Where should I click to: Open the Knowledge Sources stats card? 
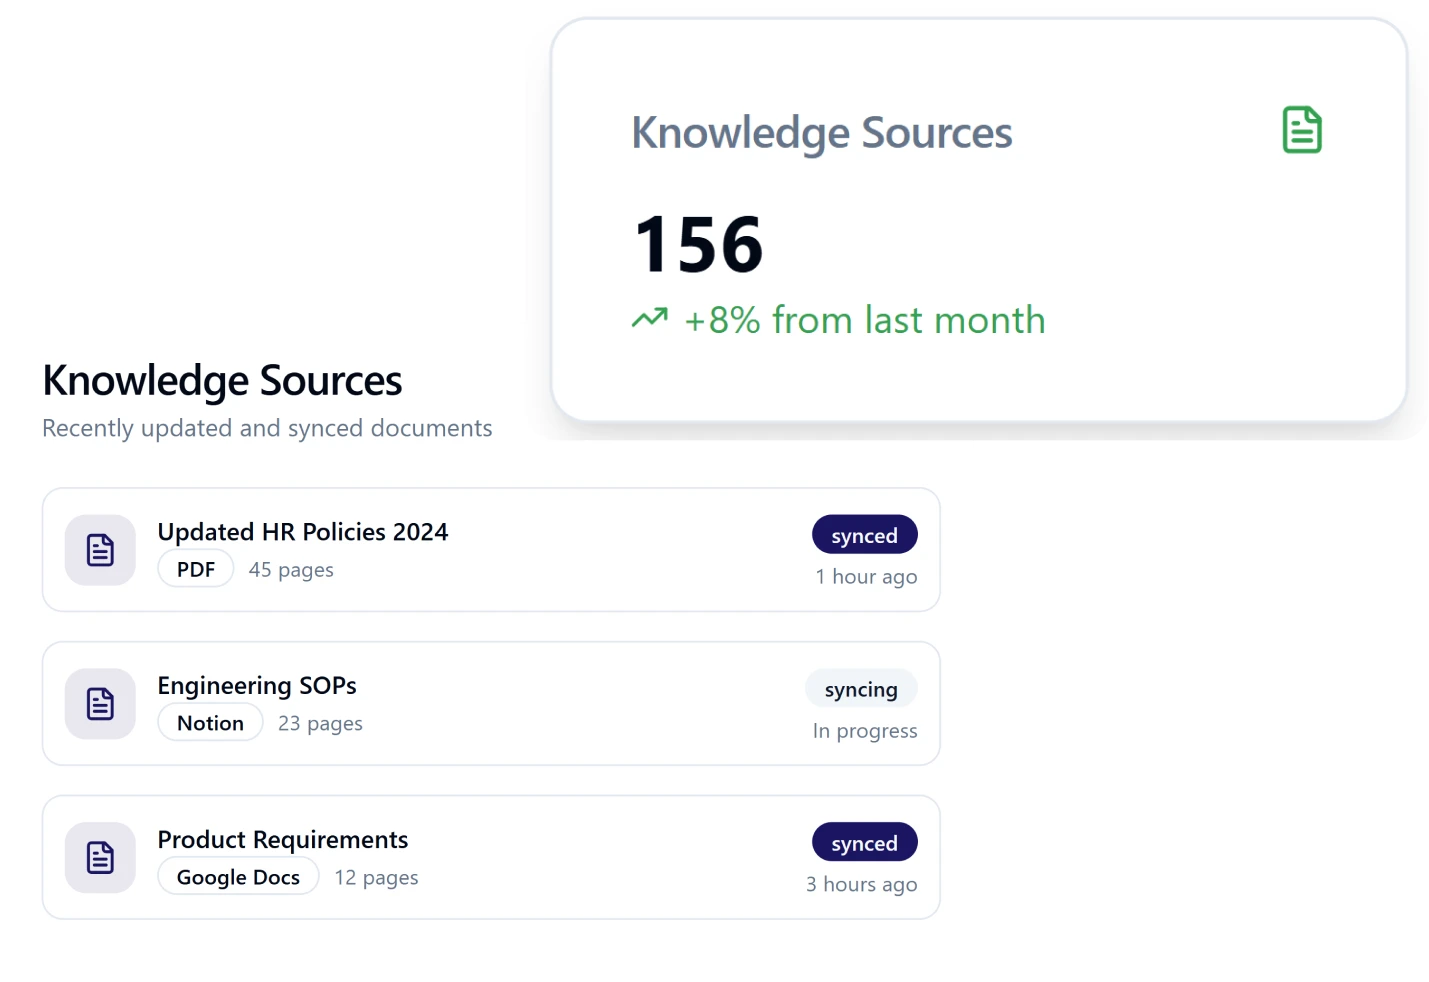980,215
